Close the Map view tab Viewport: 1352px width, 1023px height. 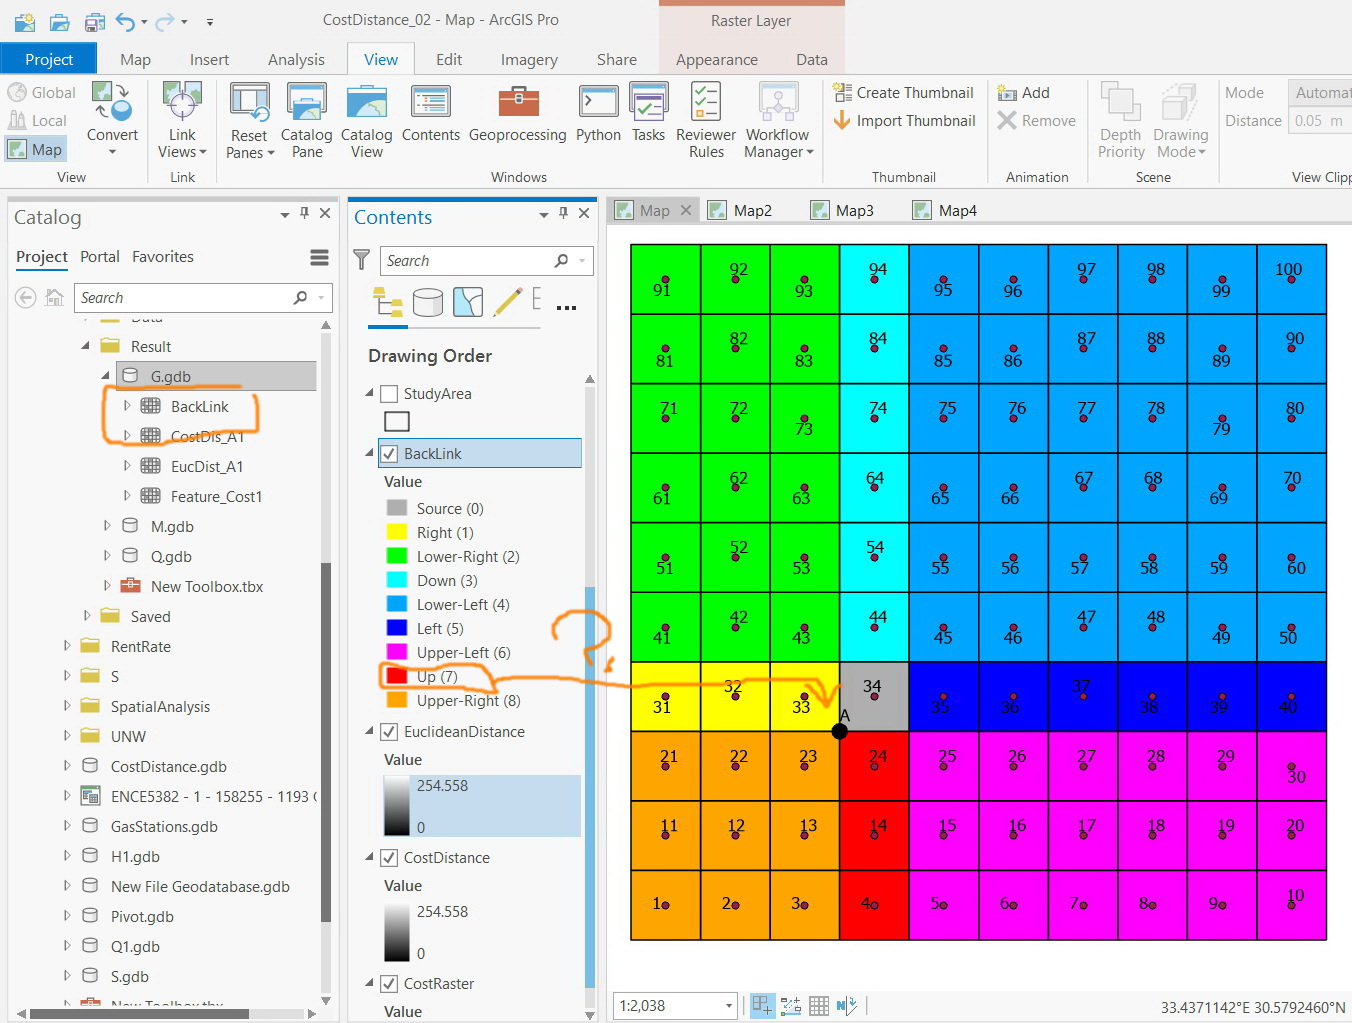pyautogui.click(x=686, y=210)
